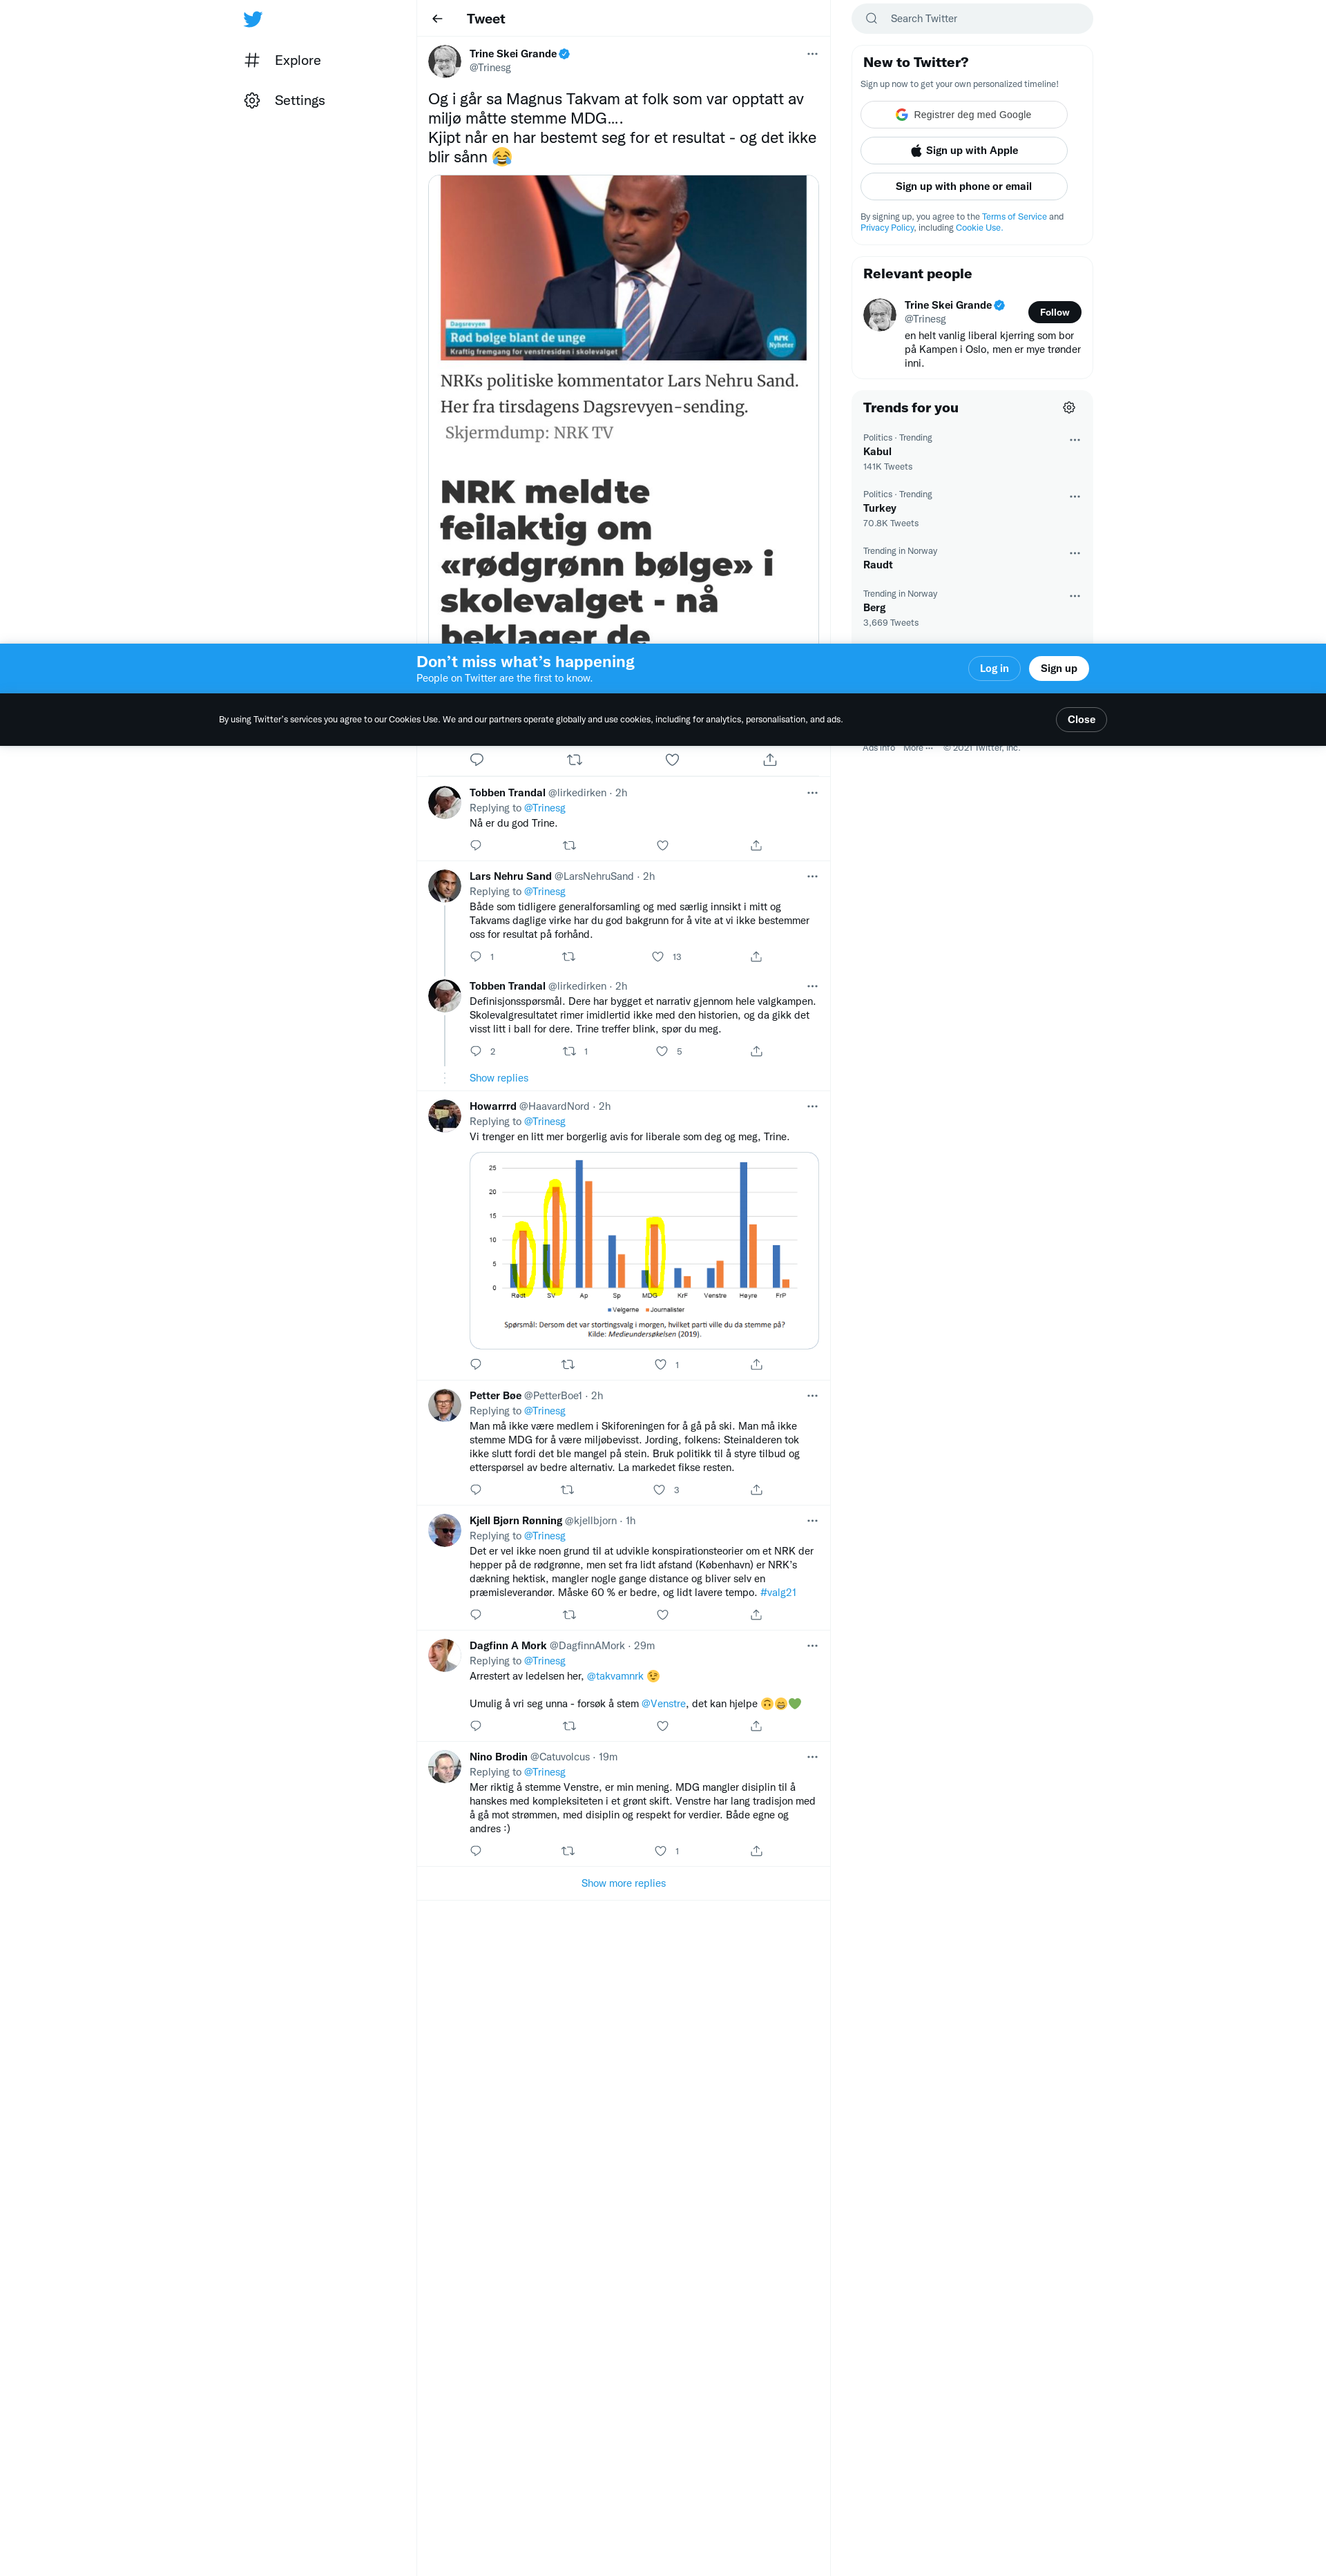Open Settings in the left navigation
1326x2576 pixels.
(x=285, y=100)
